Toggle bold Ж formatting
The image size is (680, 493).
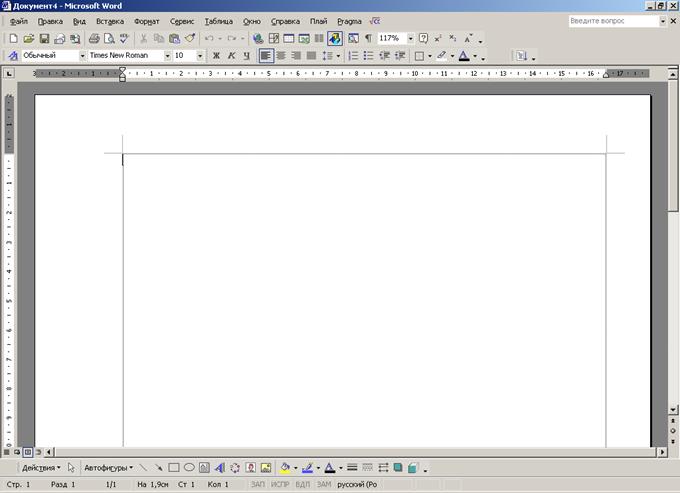pyautogui.click(x=216, y=56)
